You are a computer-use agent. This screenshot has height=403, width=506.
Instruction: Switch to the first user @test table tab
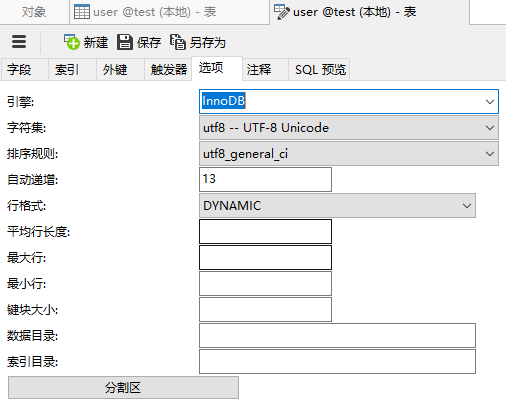[169, 12]
